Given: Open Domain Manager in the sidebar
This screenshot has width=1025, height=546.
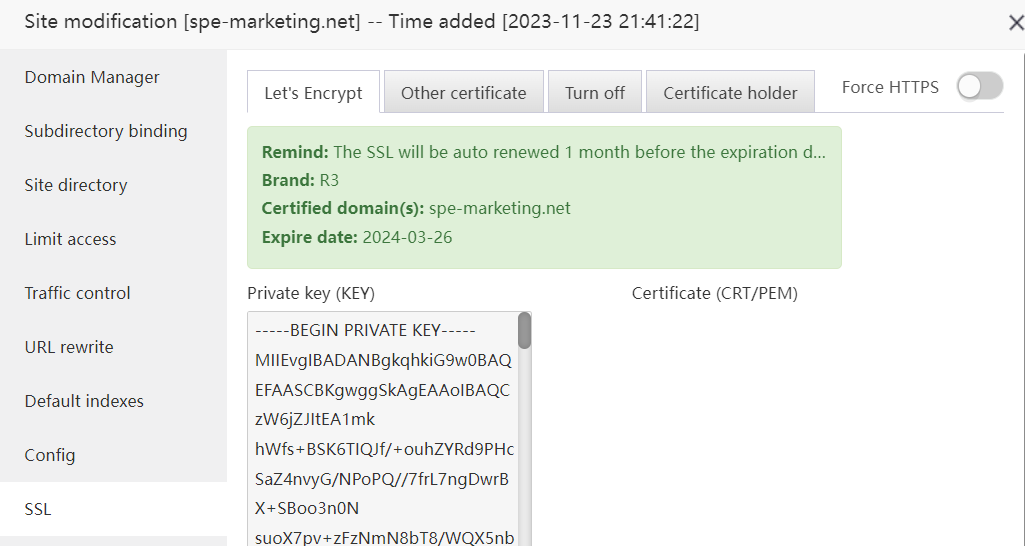Looking at the screenshot, I should click(x=92, y=77).
